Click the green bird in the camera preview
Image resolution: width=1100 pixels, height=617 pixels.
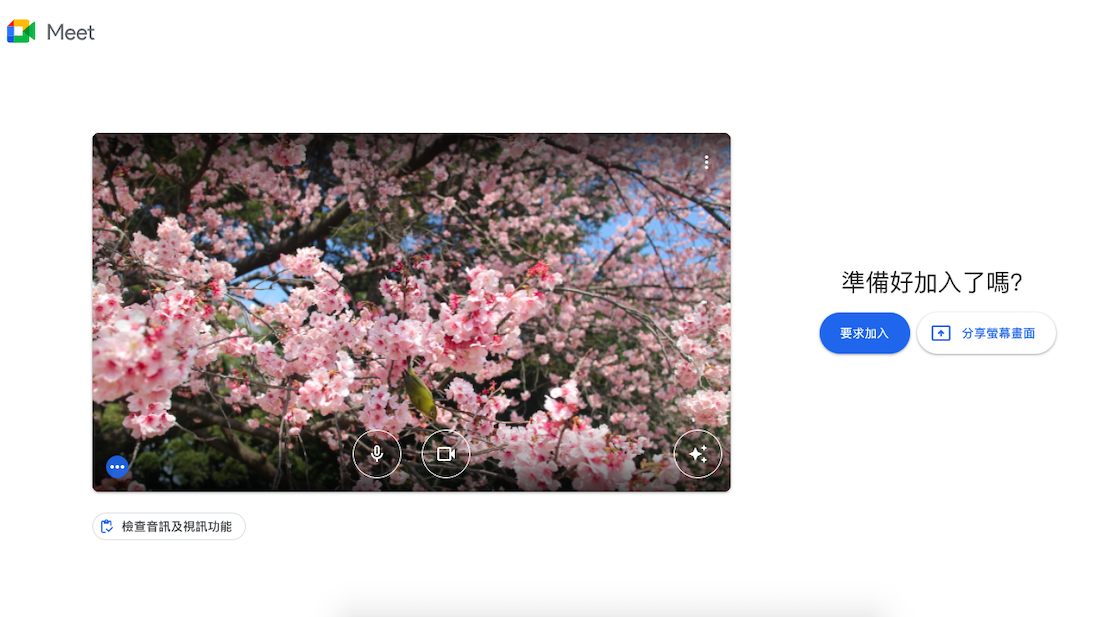[x=421, y=394]
